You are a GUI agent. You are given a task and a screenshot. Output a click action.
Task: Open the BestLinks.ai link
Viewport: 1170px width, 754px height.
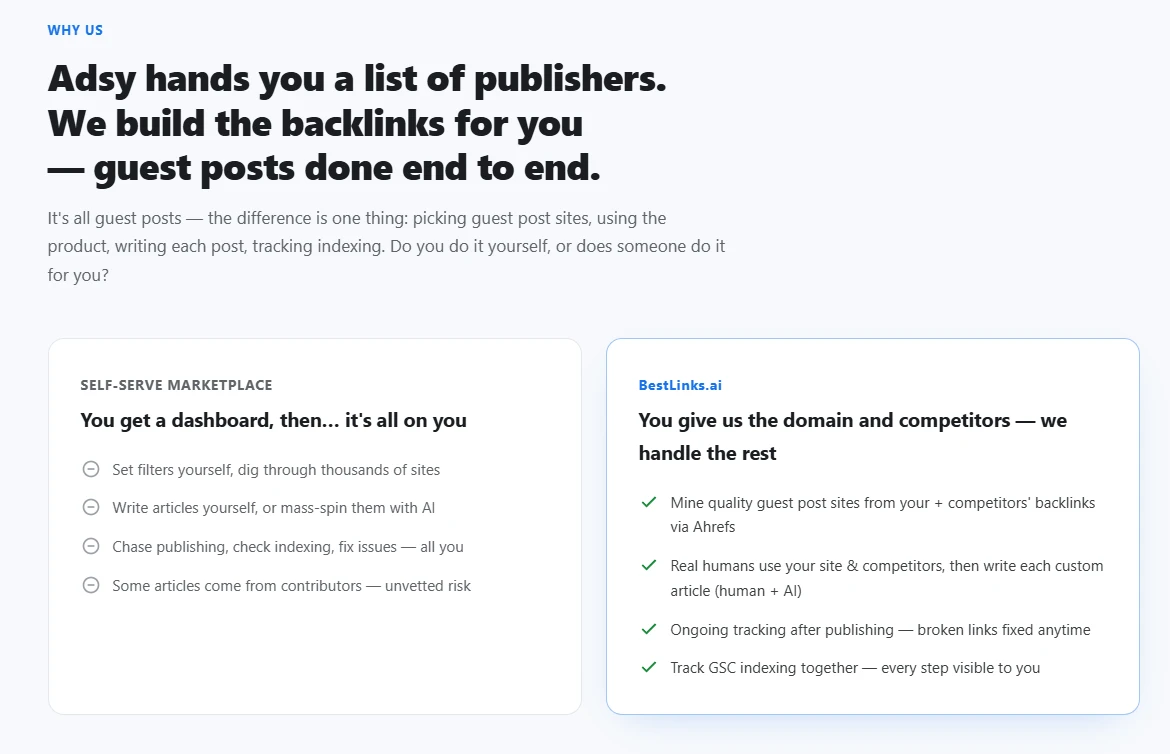680,385
